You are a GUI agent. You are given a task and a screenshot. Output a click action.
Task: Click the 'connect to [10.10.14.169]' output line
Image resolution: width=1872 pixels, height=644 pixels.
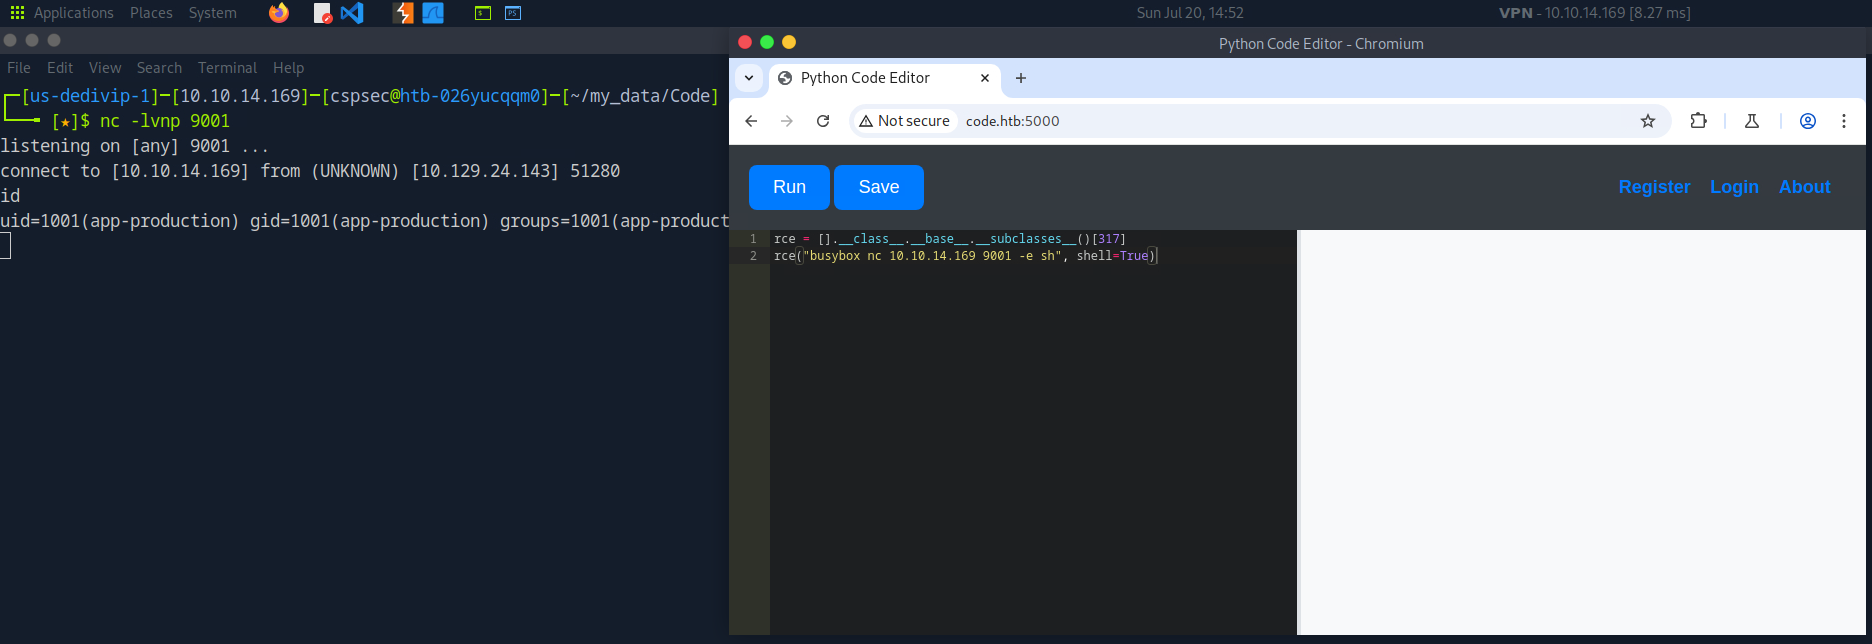(310, 171)
